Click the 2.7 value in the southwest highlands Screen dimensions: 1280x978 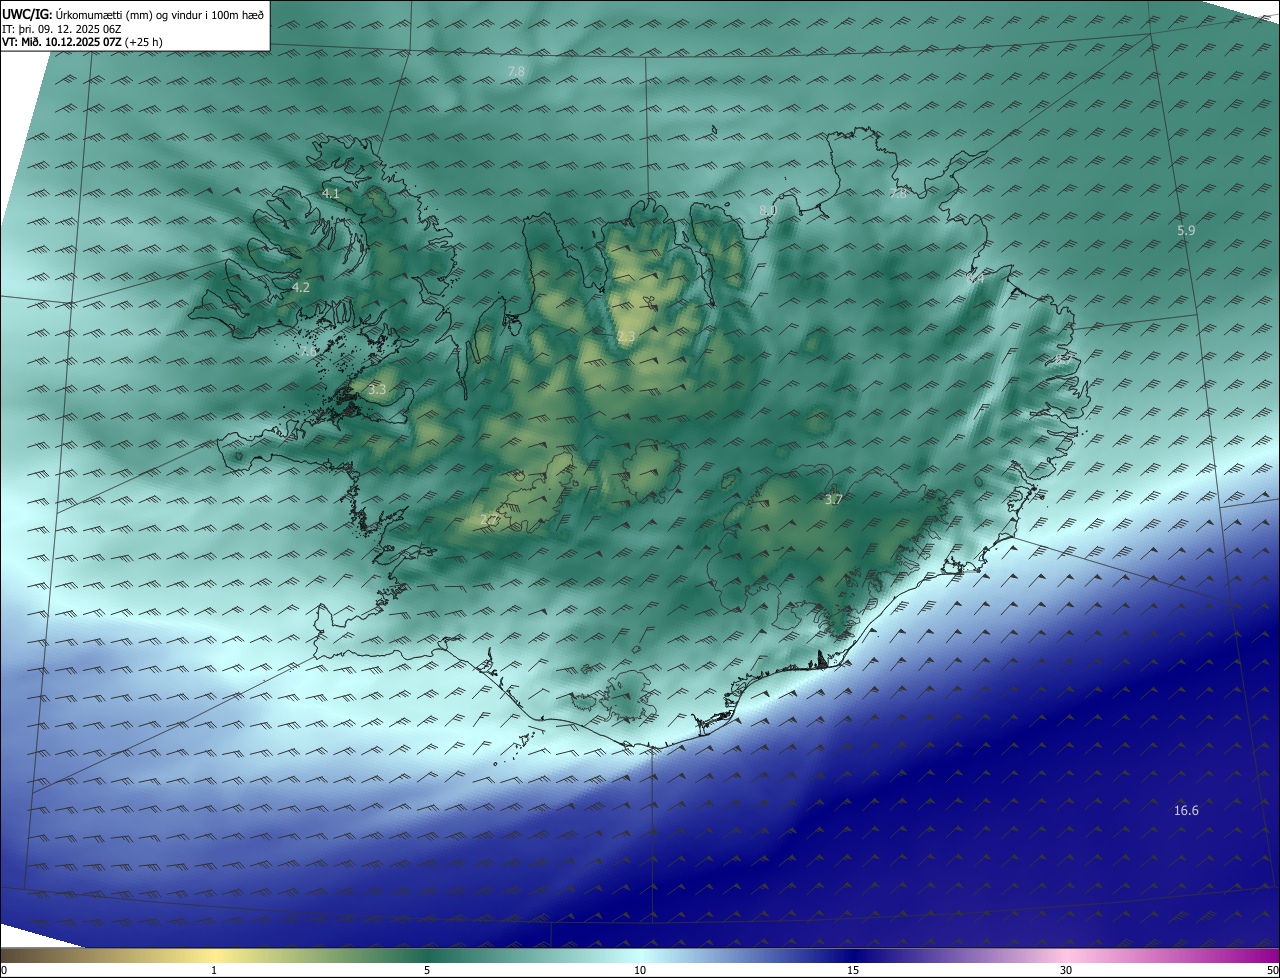[488, 519]
